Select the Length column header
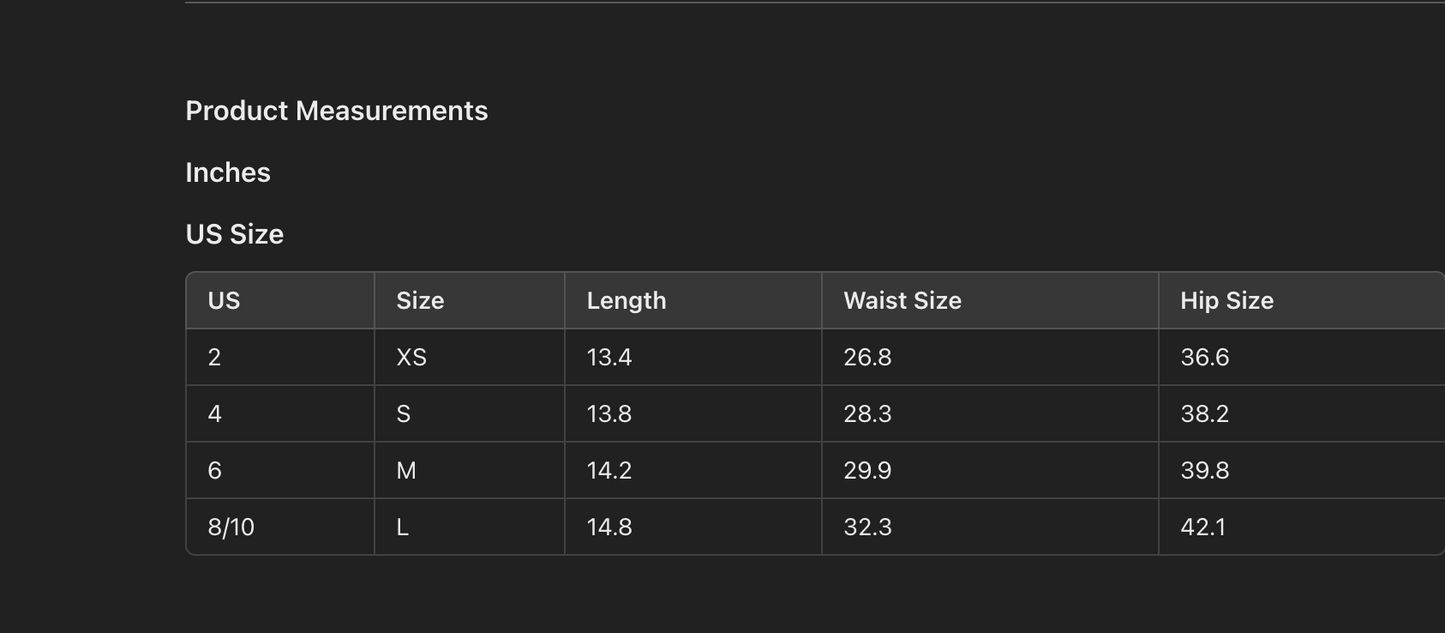1445x633 pixels. click(626, 301)
